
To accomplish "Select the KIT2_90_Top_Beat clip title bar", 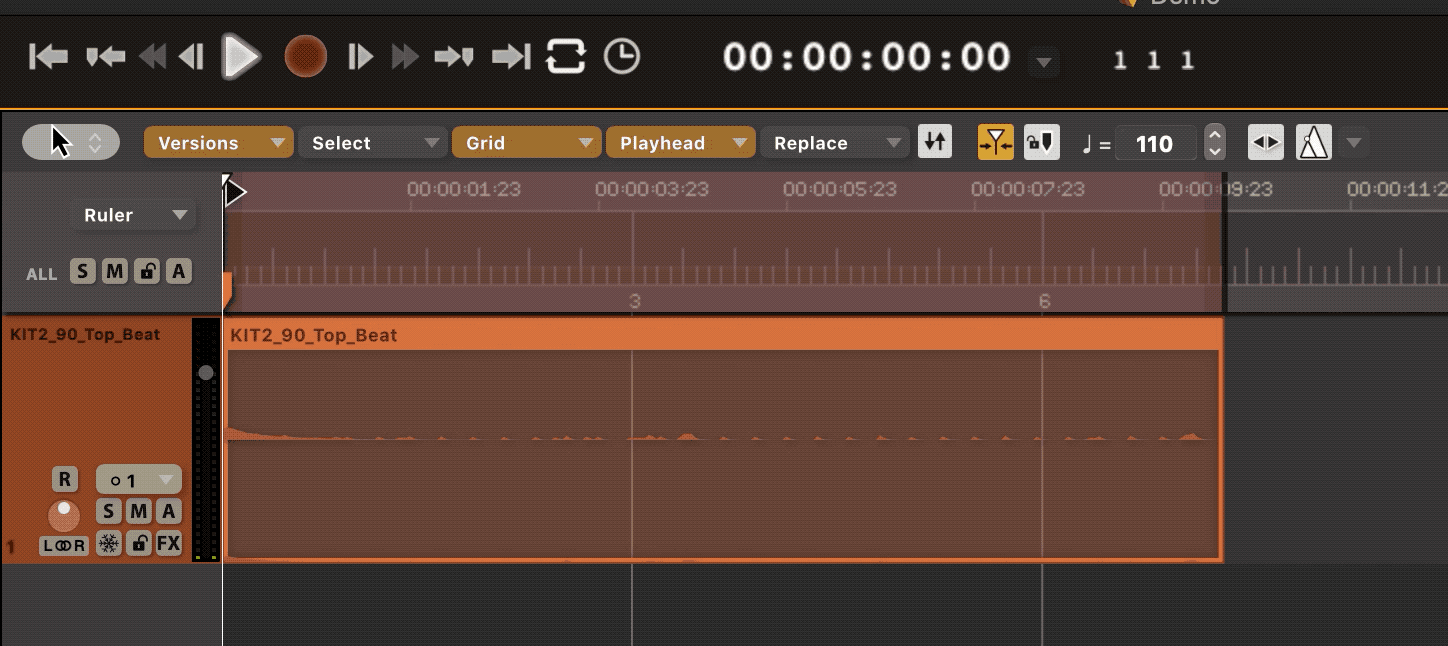I will [724, 335].
